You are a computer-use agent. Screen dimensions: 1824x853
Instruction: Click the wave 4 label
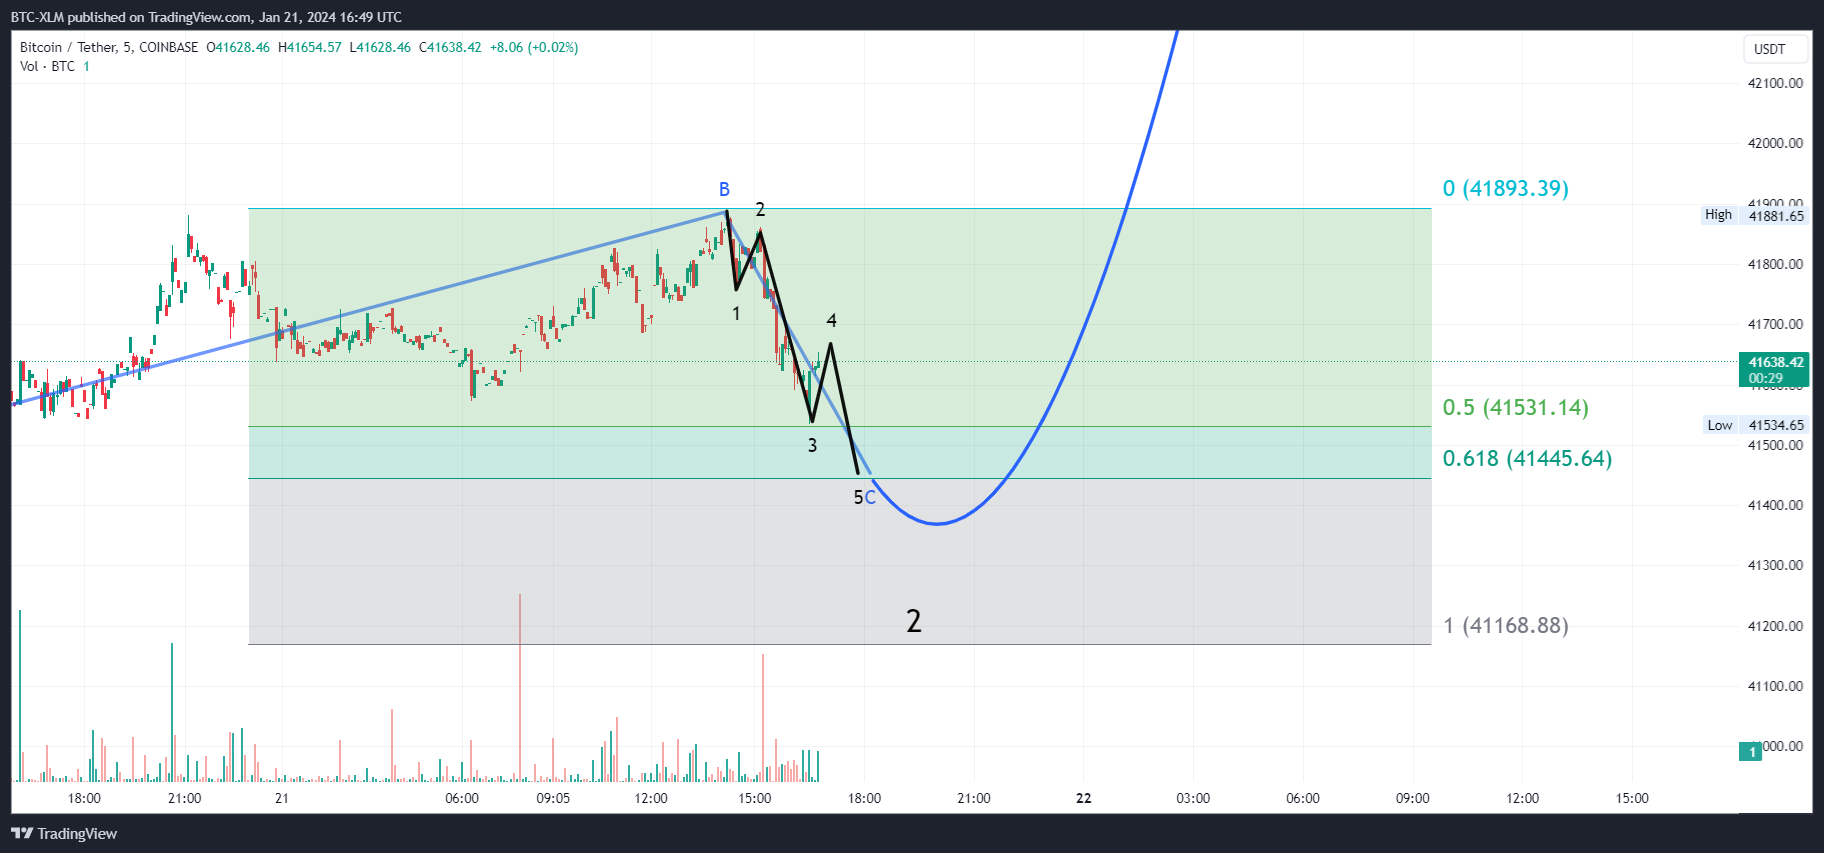831,320
